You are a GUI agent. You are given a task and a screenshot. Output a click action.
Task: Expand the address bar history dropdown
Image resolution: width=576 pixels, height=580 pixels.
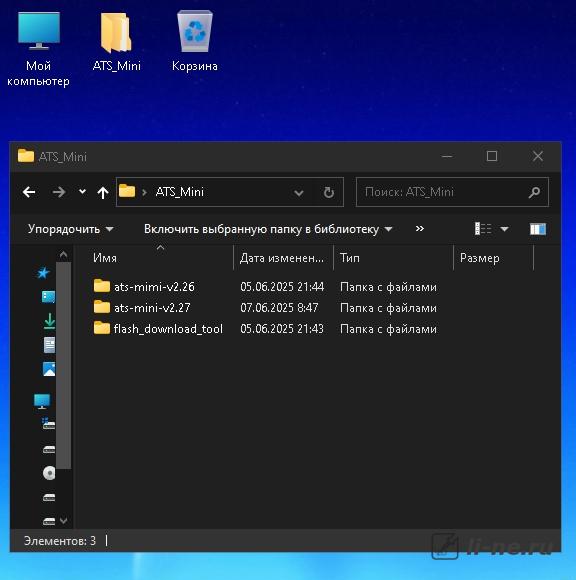click(x=299, y=192)
